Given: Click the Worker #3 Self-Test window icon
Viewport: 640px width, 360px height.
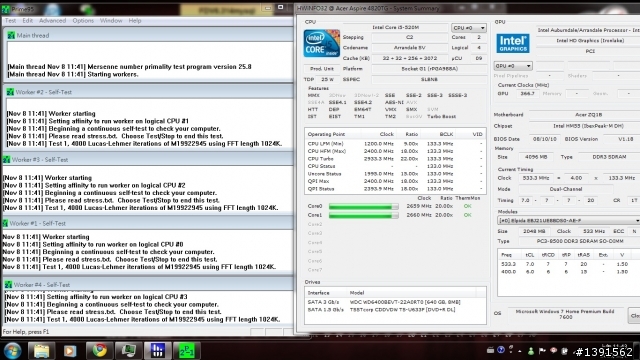Looking at the screenshot, I should 7,160.
